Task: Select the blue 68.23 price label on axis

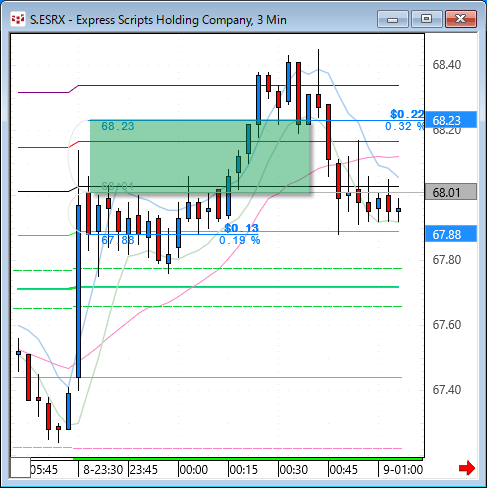Action: click(451, 120)
